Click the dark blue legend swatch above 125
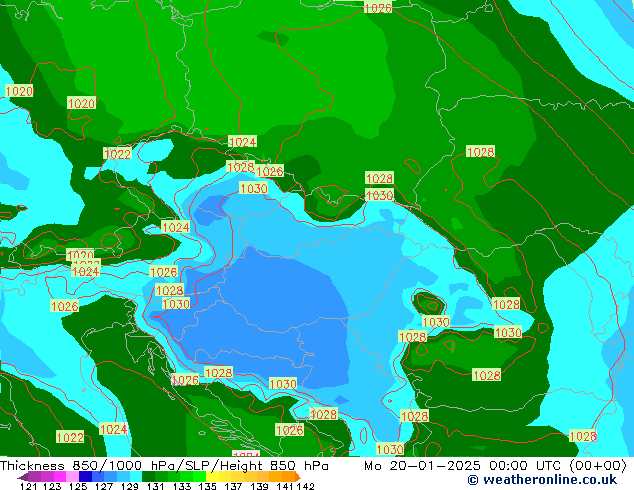 coord(85,476)
